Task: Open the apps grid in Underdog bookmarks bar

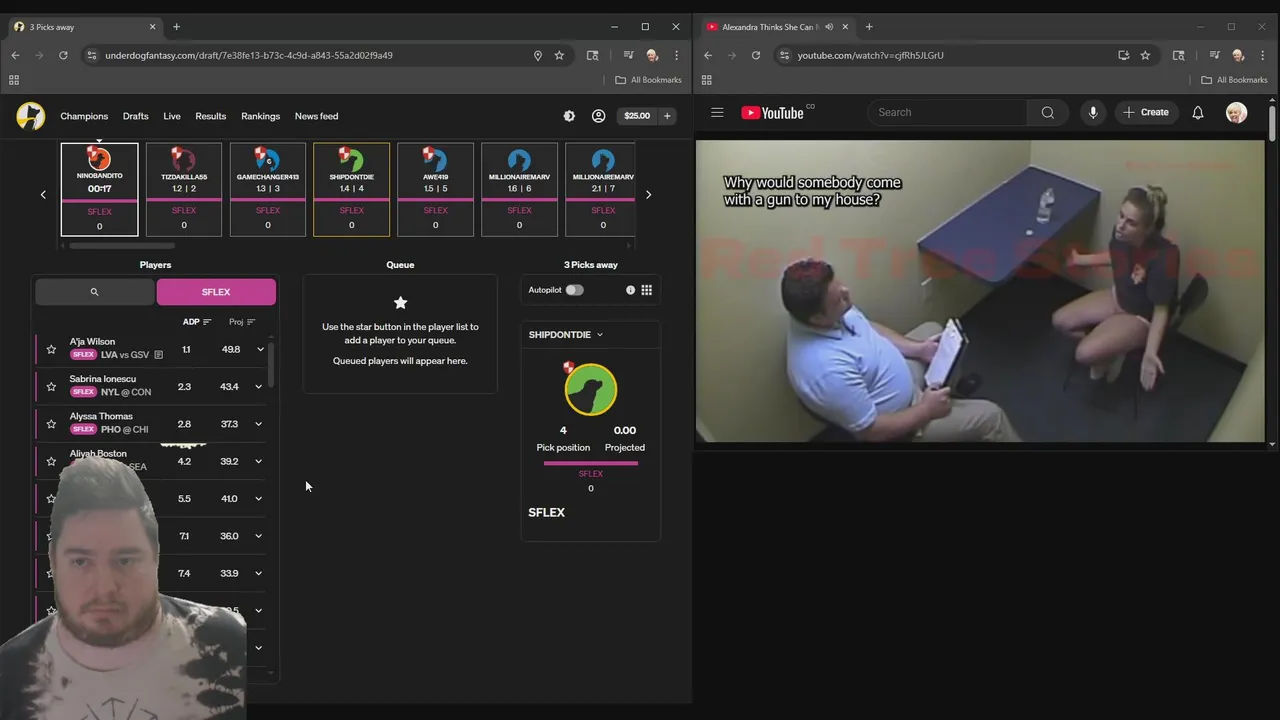Action: 14,80
